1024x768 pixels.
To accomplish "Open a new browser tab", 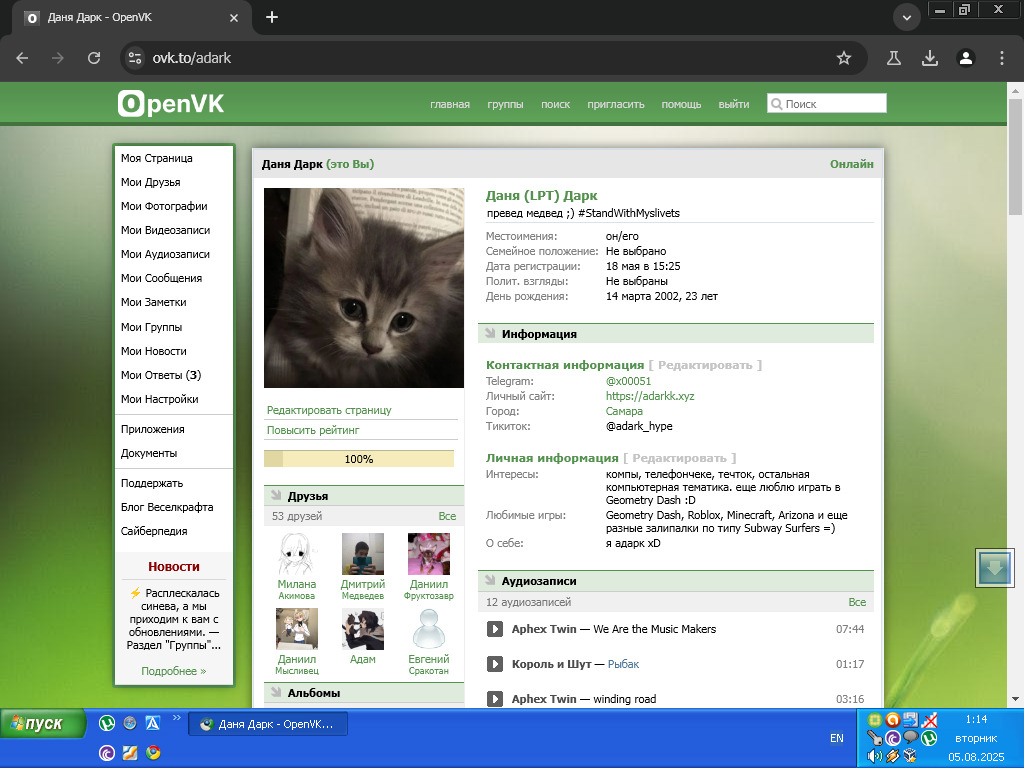I will tap(272, 17).
